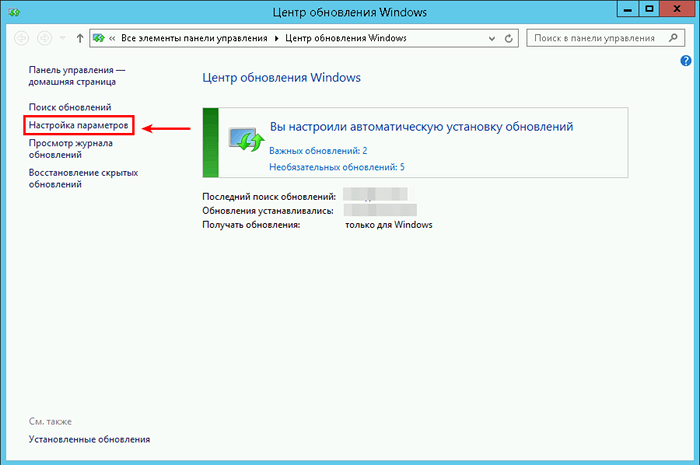Click Важных обновлений: 2 link

pos(318,151)
